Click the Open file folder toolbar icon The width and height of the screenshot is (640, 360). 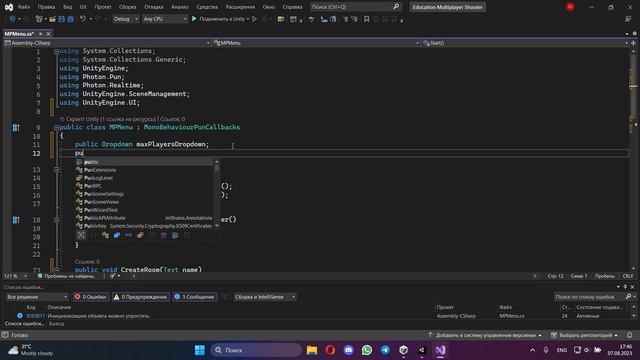pos(52,19)
